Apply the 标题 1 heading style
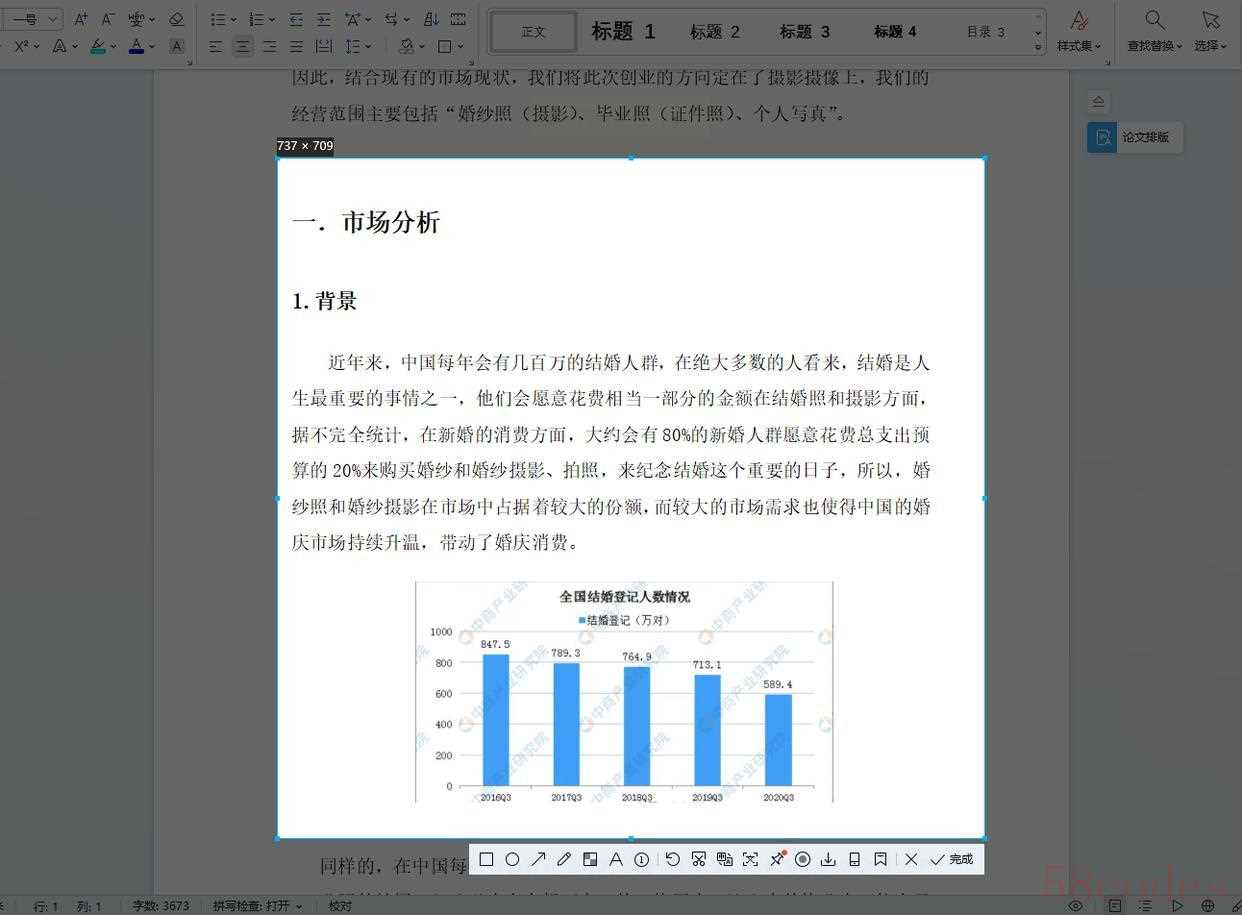 pyautogui.click(x=623, y=31)
